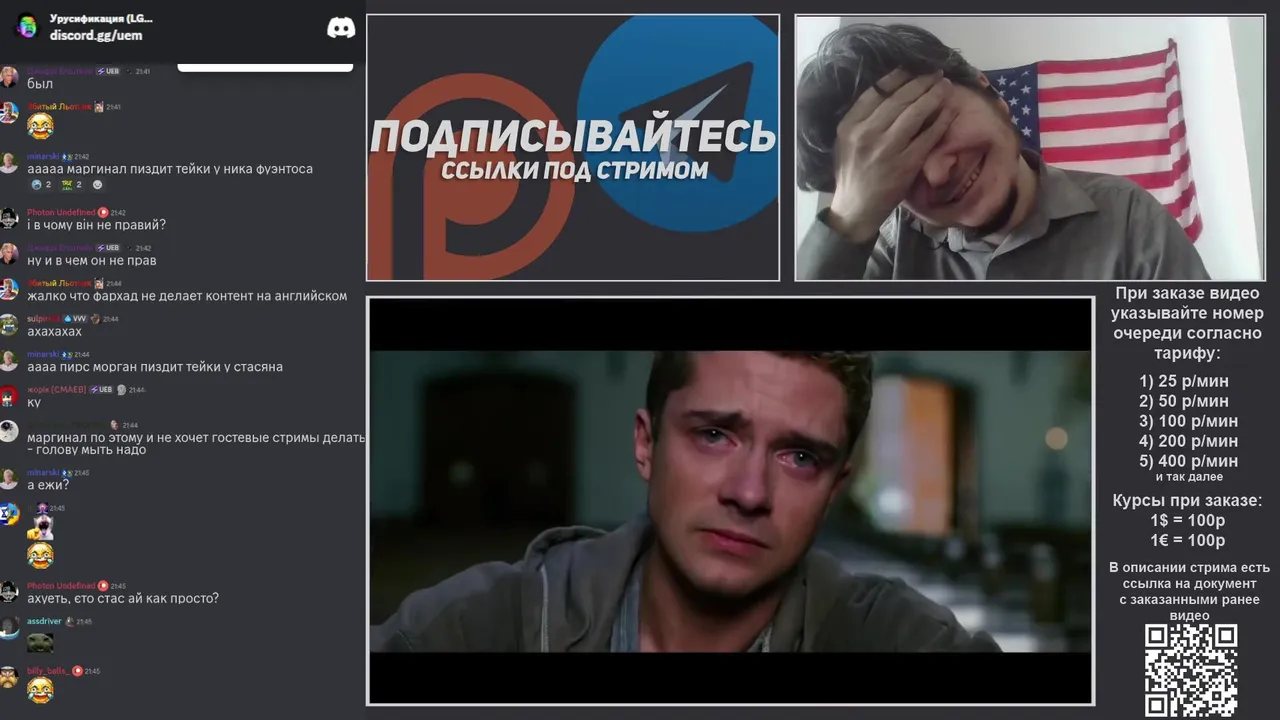Open the discord.gg/uem invite link
The height and width of the screenshot is (720, 1280).
tap(96, 35)
